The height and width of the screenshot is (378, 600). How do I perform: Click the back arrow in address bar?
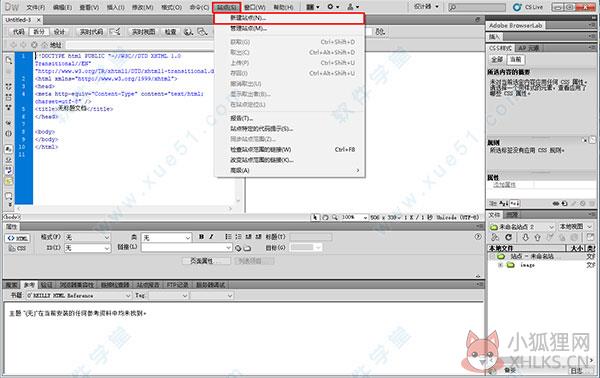coord(14,45)
